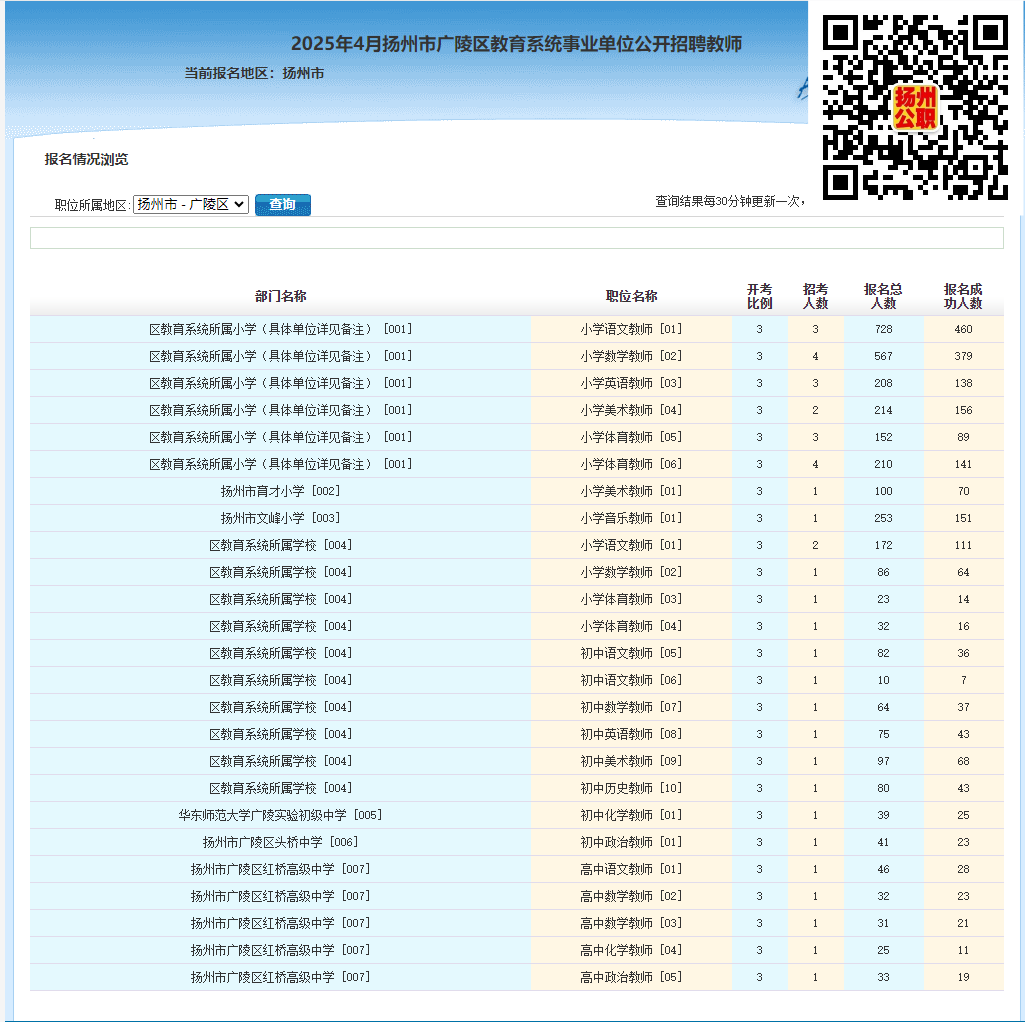Click 华东师范大学广陵实验初级中学 [005]
Image resolution: width=1025 pixels, height=1022 pixels.
[280, 815]
